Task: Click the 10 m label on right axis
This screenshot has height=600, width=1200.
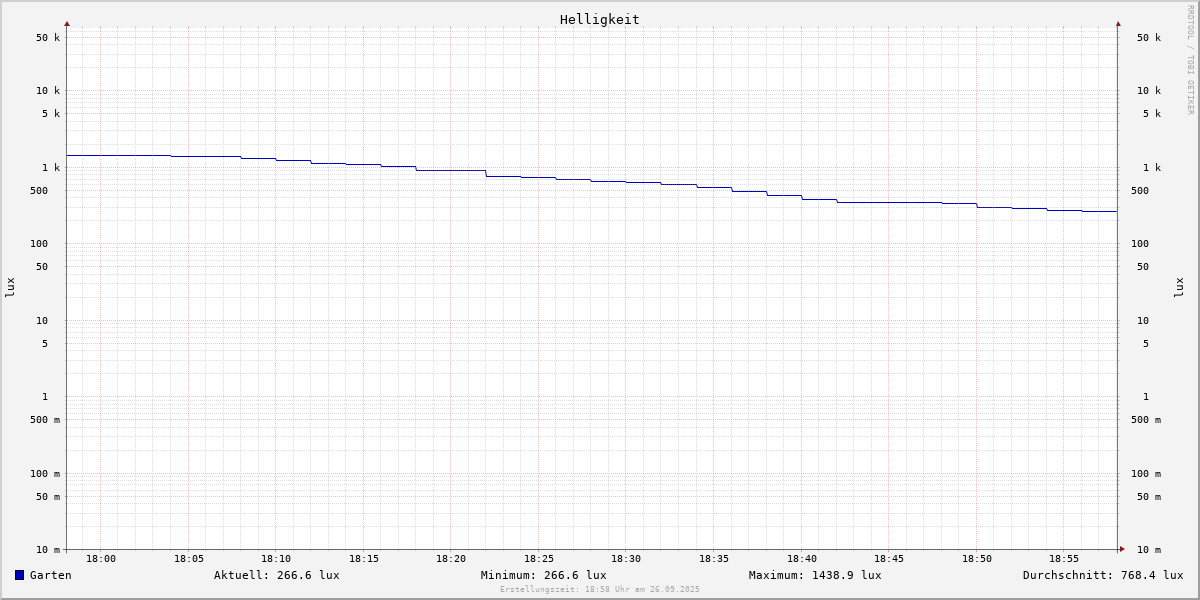Action: (x=1148, y=550)
